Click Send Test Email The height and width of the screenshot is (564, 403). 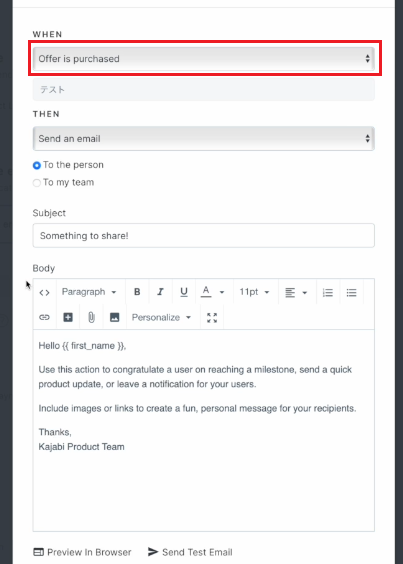pyautogui.click(x=190, y=552)
